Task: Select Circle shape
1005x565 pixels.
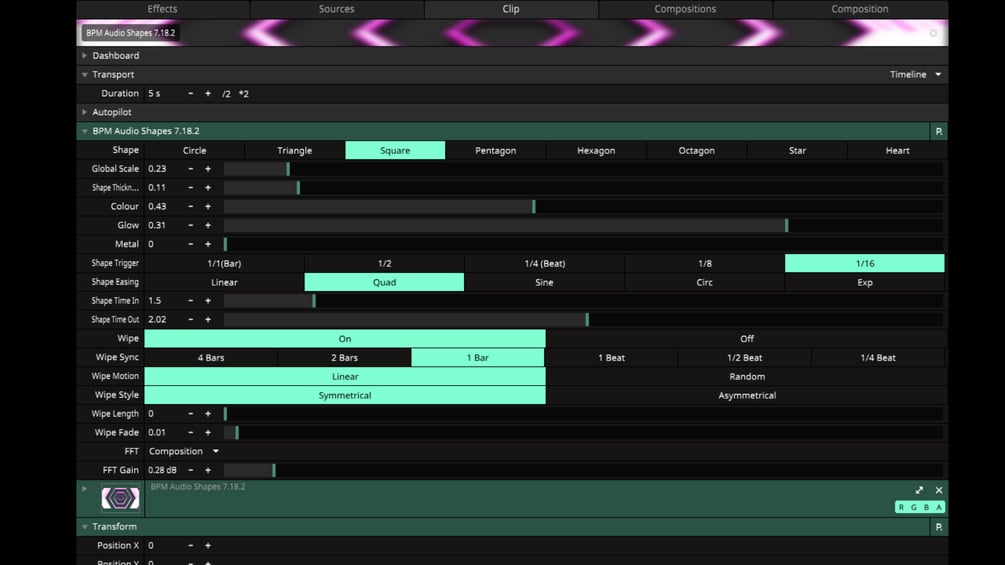Action: tap(194, 151)
